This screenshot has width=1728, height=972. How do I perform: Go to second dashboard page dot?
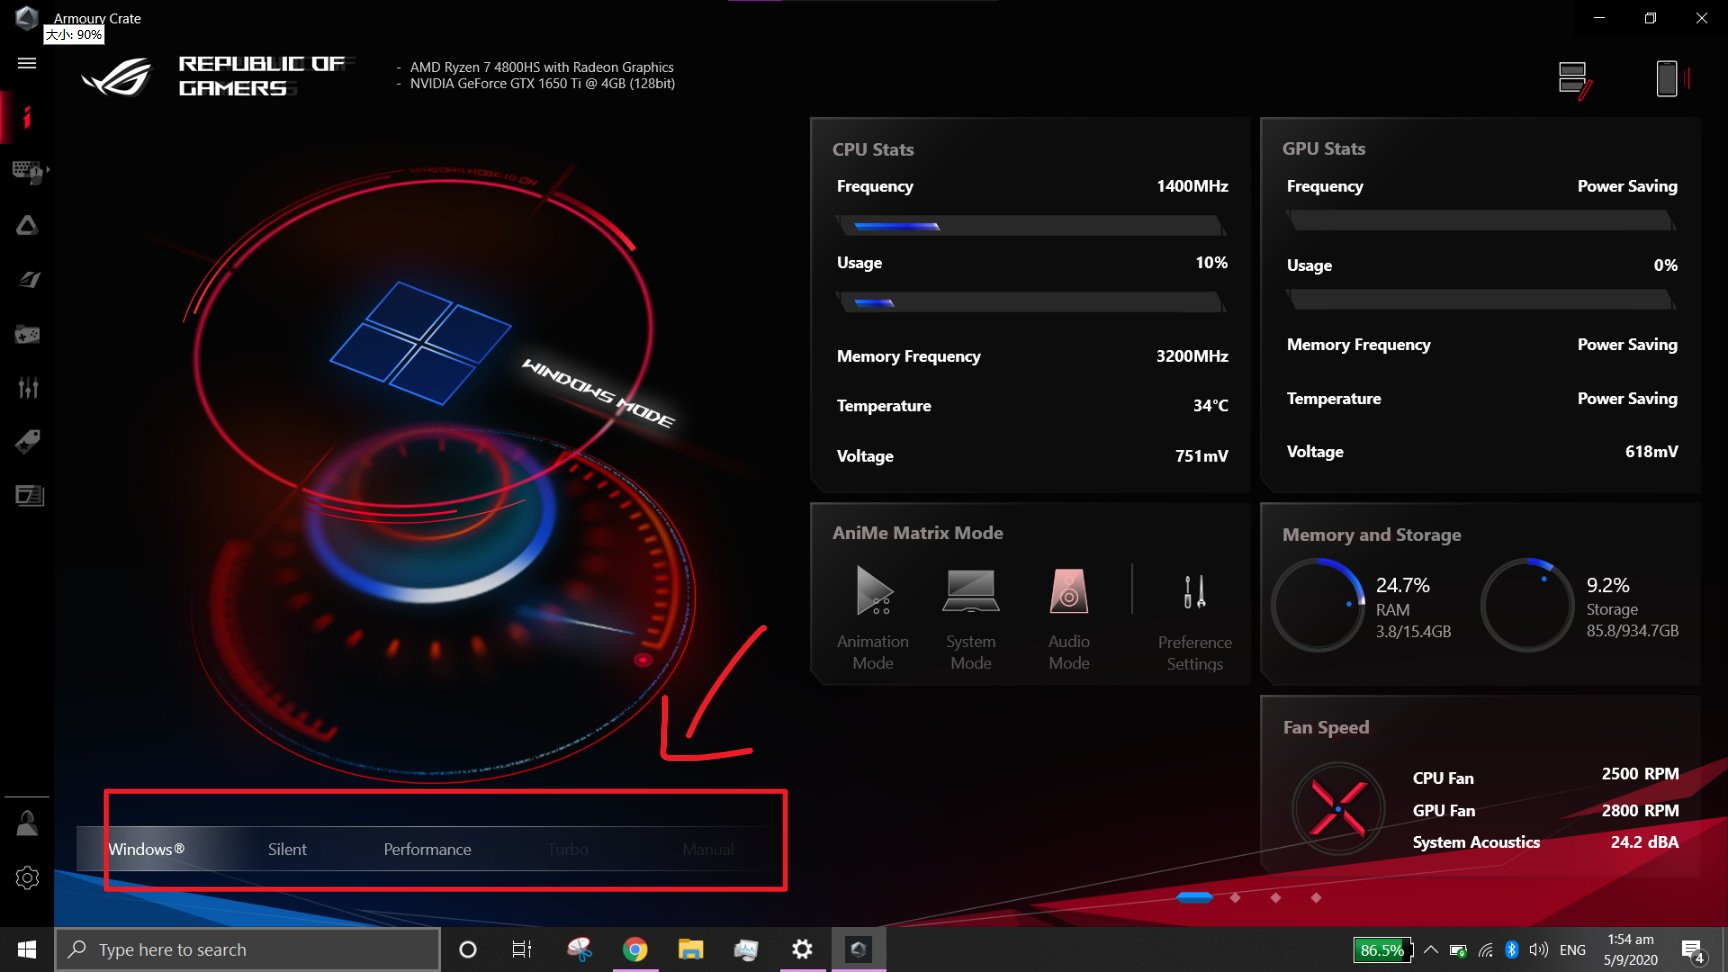(x=1235, y=897)
